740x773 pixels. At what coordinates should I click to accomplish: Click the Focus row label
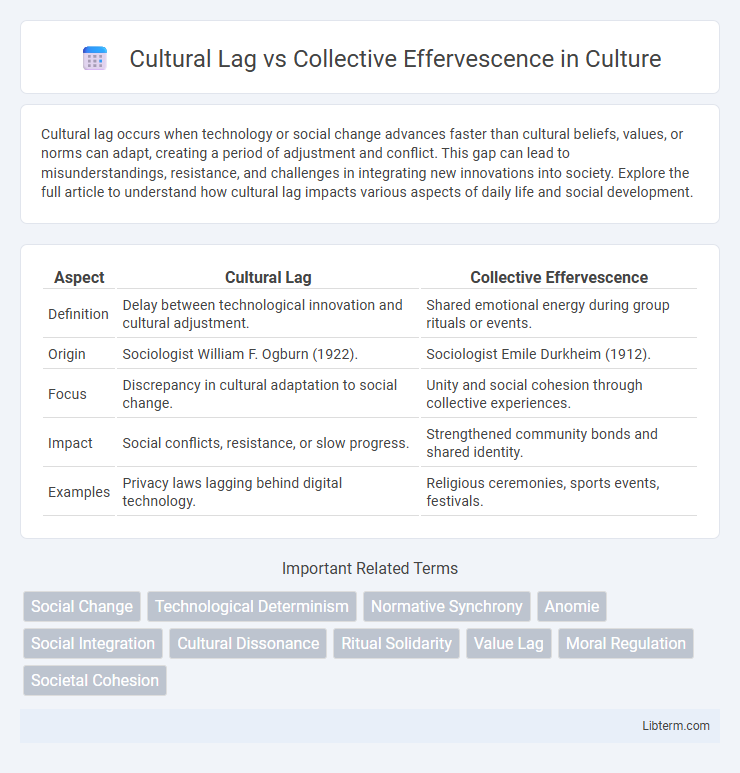tap(79, 394)
